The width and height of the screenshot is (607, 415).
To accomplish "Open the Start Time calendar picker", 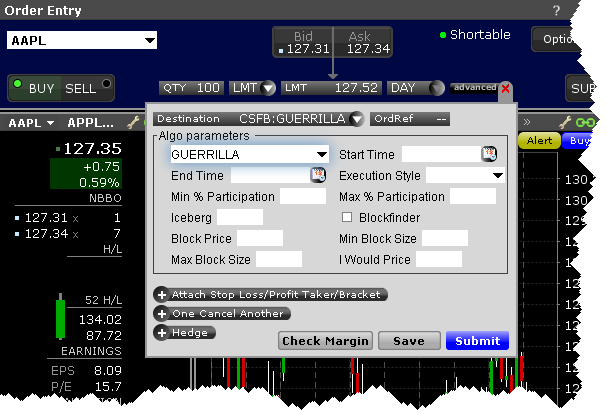I will [490, 154].
